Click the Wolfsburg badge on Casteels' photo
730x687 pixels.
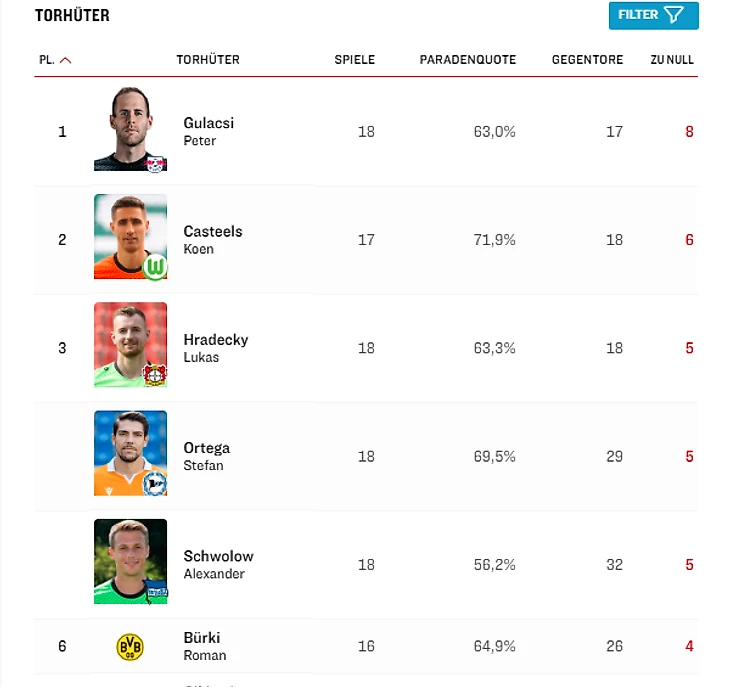pyautogui.click(x=155, y=268)
